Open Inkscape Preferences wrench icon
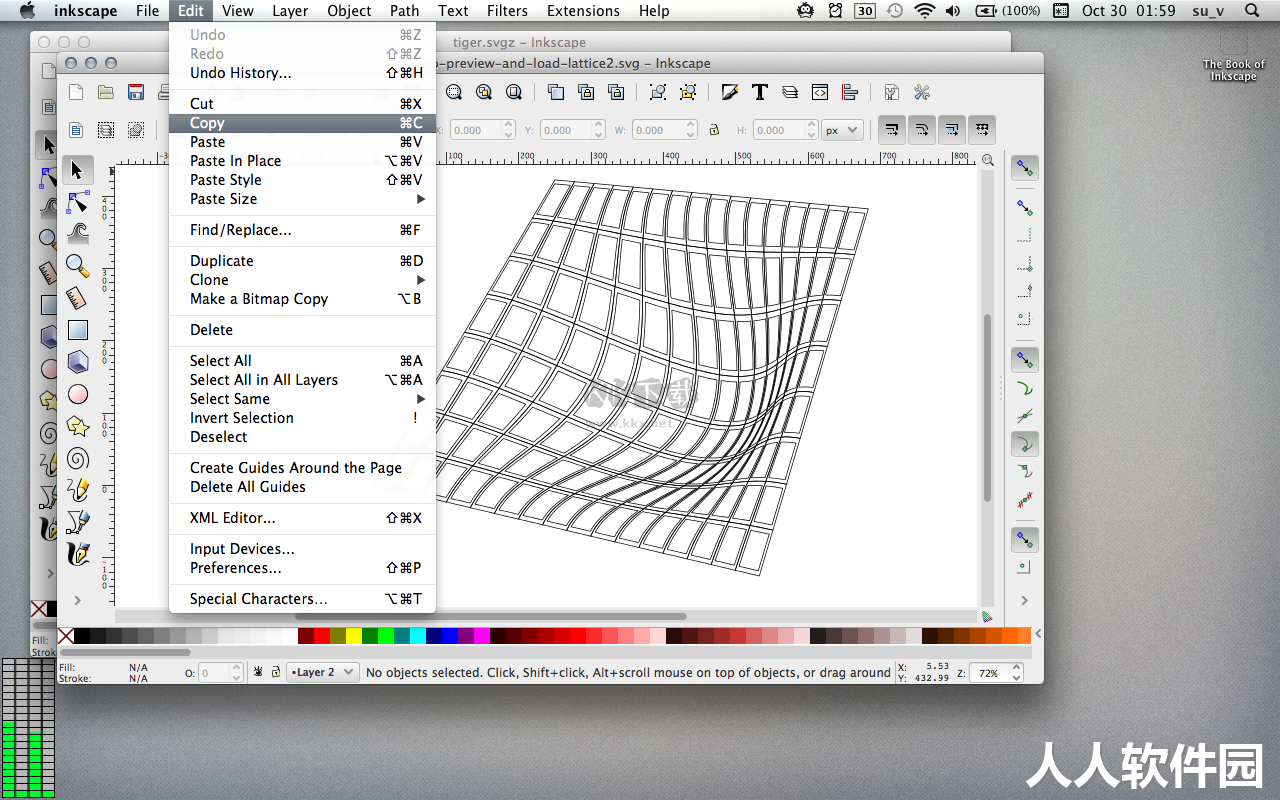The height and width of the screenshot is (800, 1280). 922,92
